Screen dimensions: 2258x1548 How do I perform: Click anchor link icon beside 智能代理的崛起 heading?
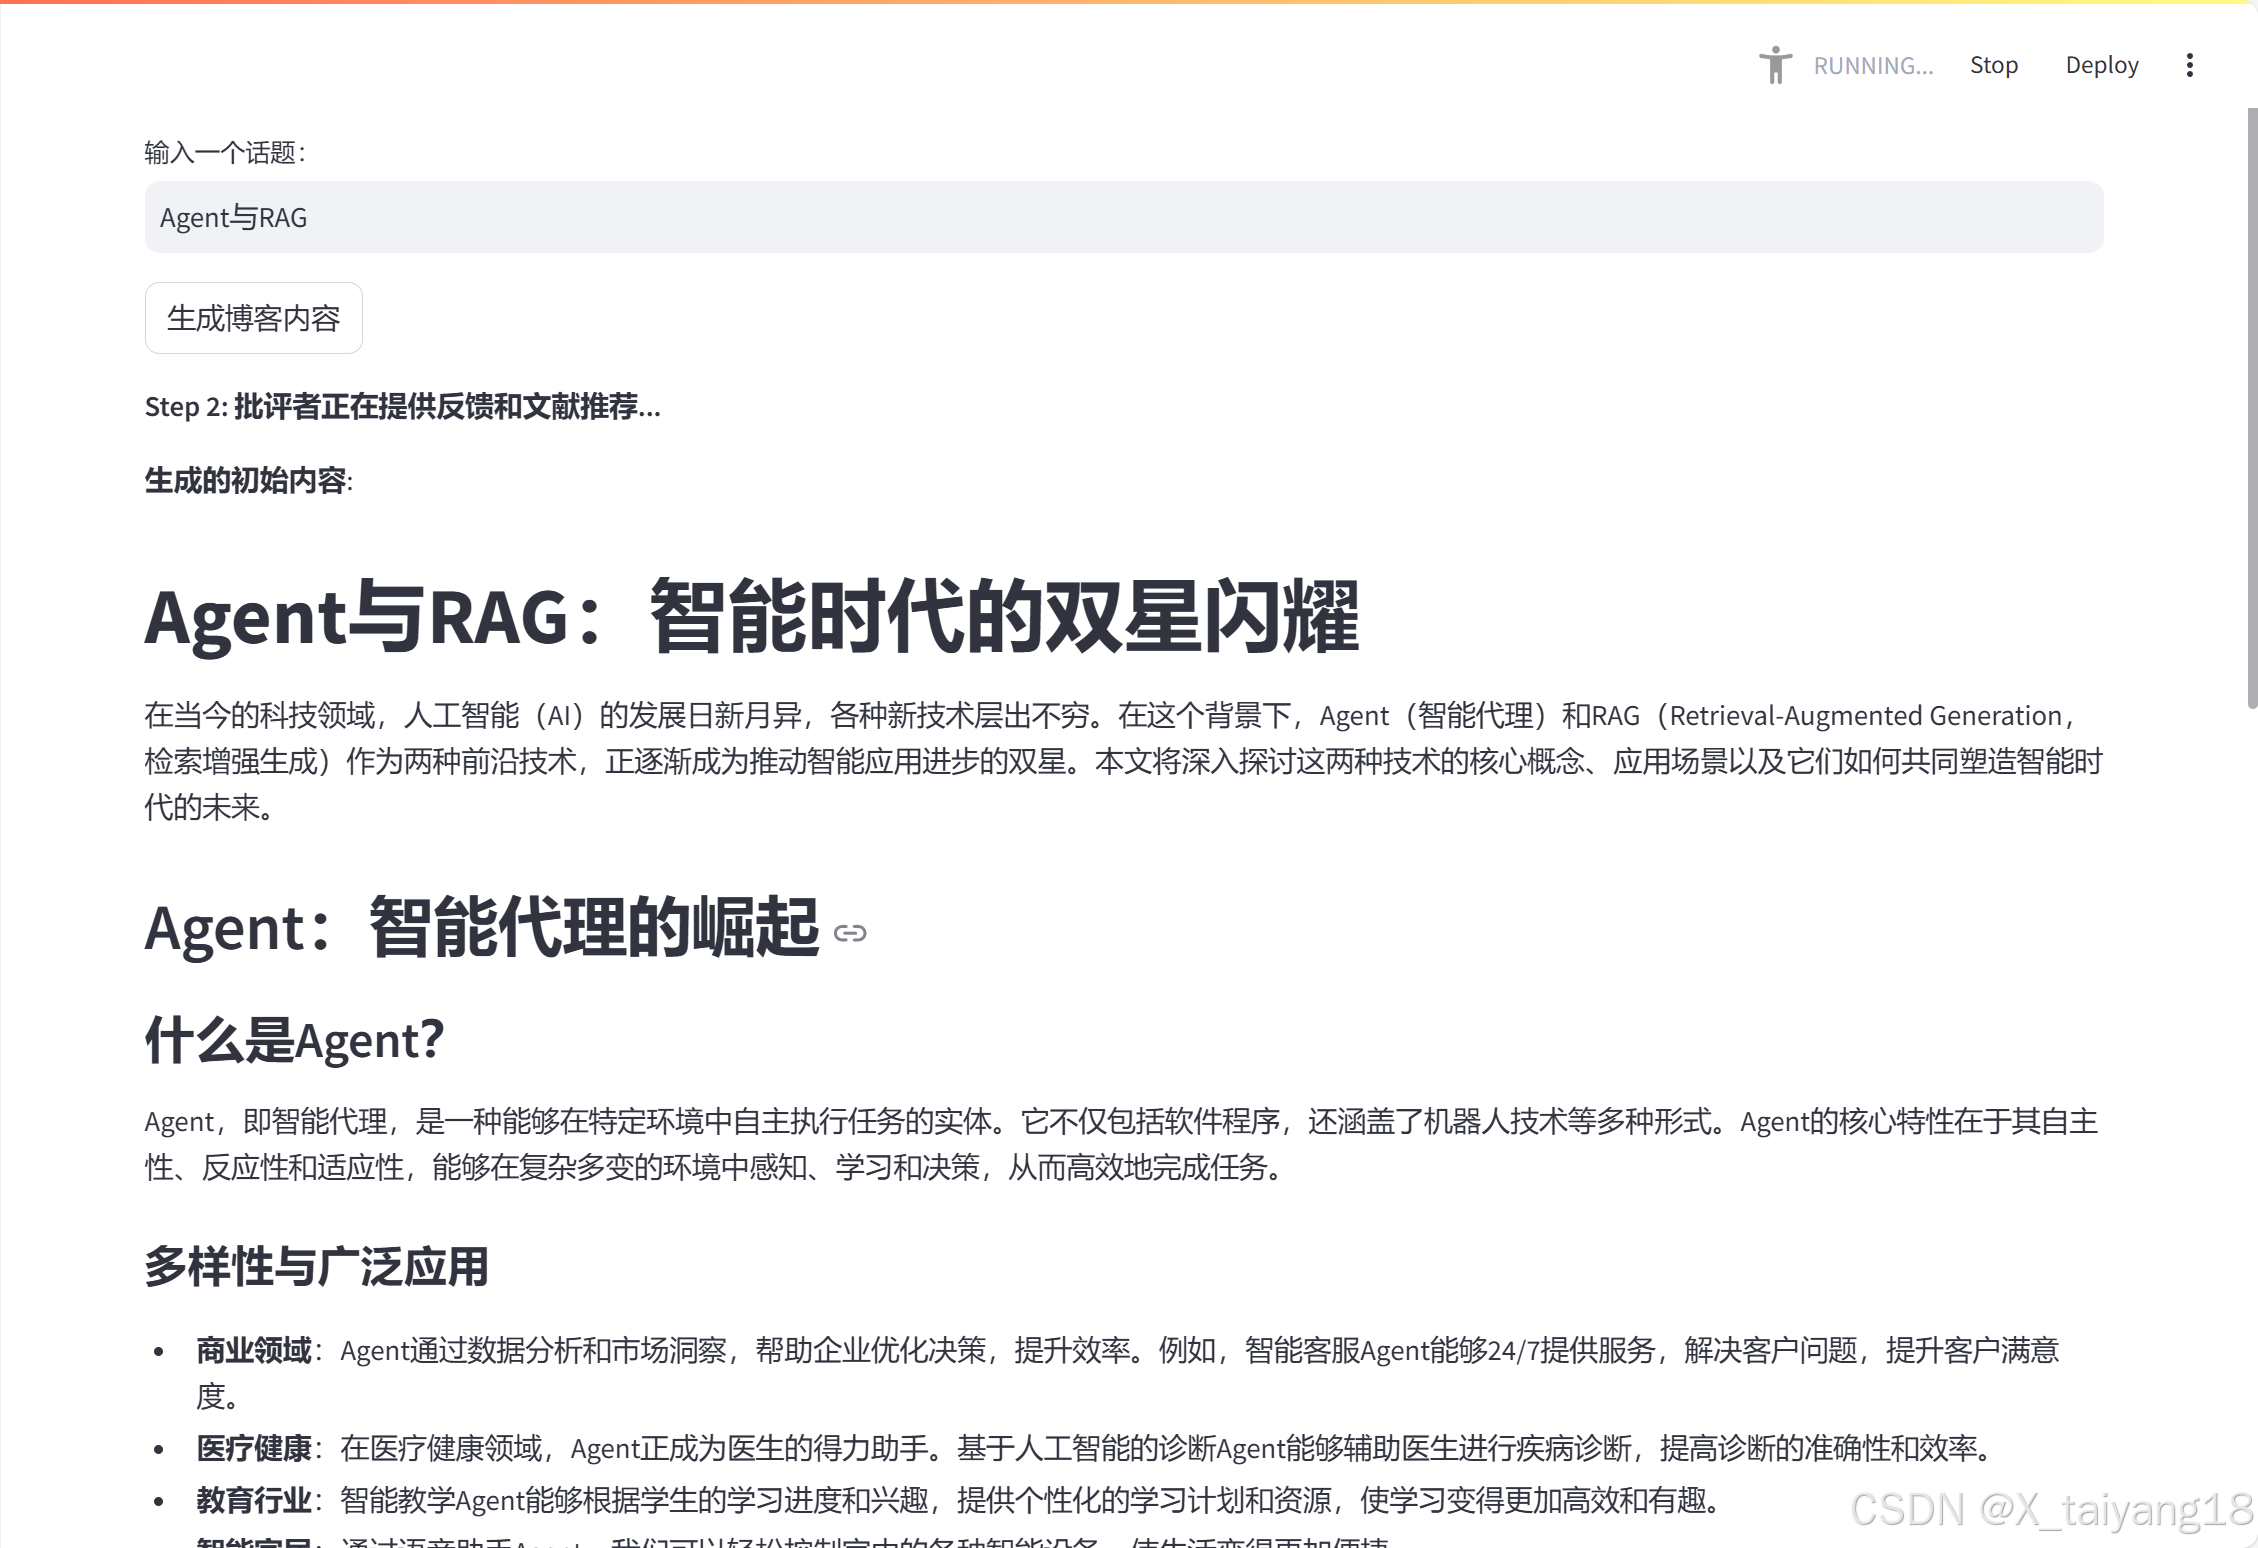coord(849,933)
